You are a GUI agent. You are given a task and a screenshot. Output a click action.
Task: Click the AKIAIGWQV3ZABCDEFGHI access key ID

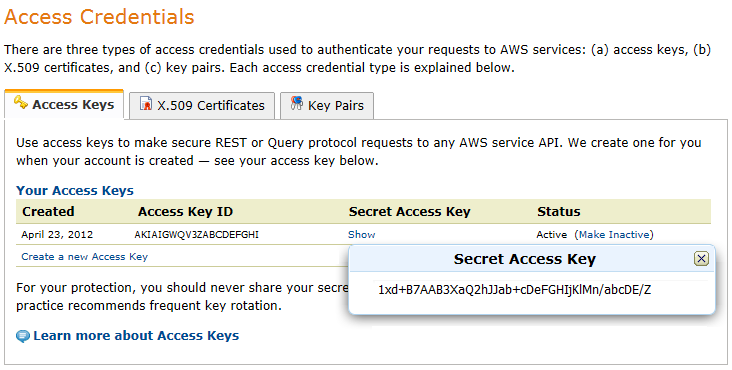(x=197, y=235)
